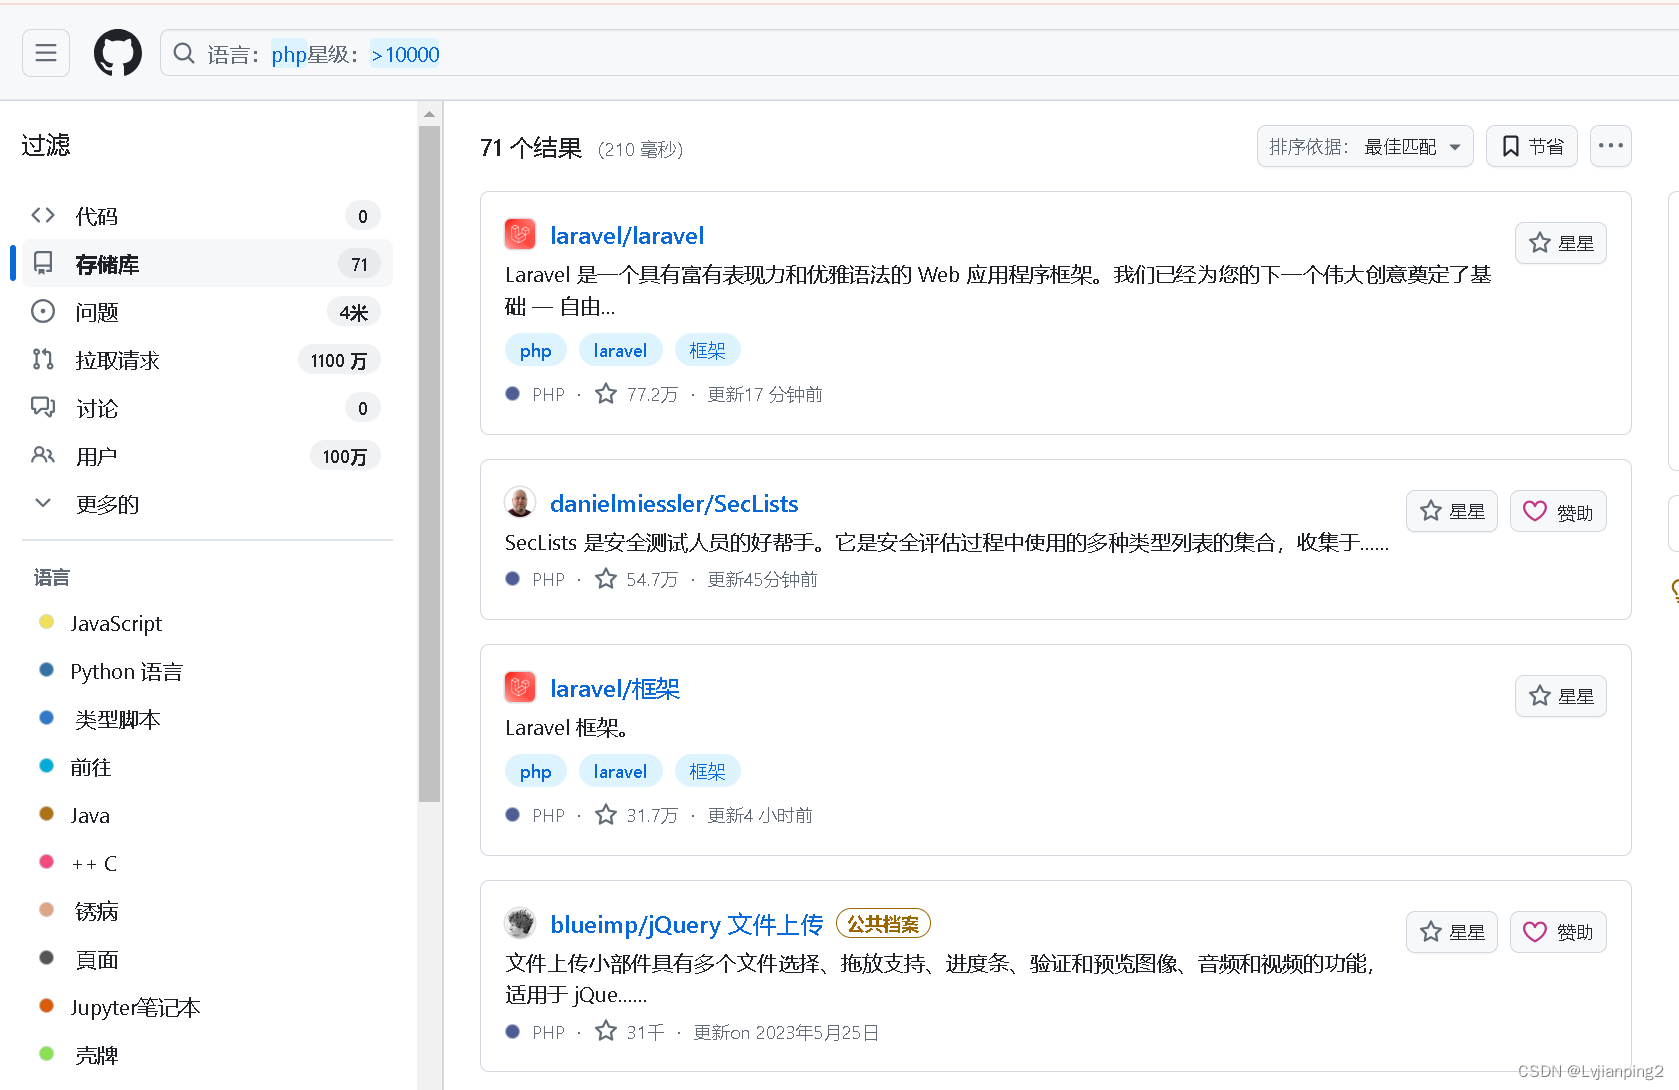Open the danielmiessler/SecLists repository
Viewport: 1679px width, 1090px height.
[x=674, y=503]
